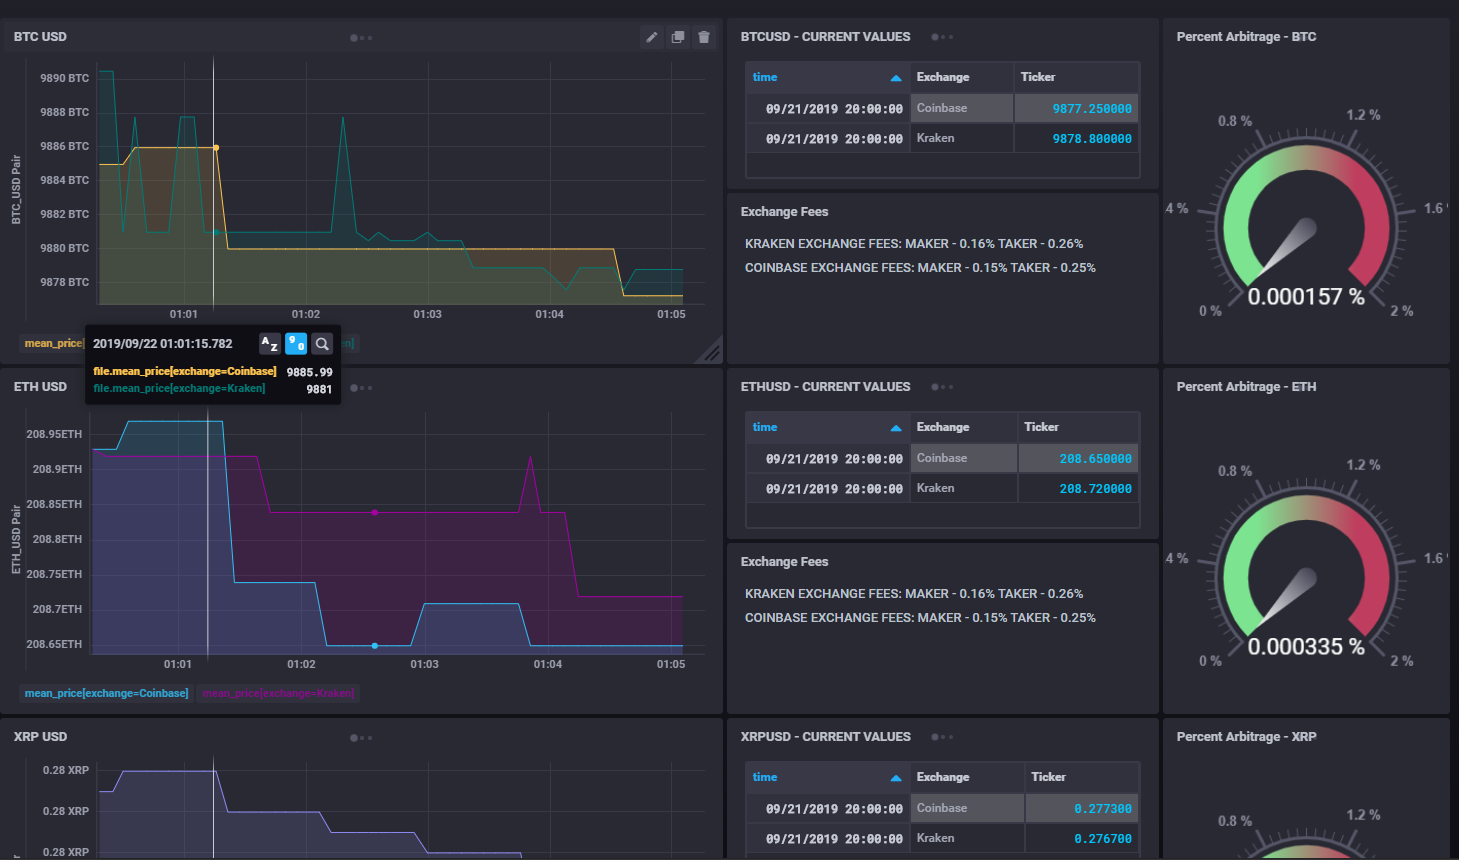The height and width of the screenshot is (860, 1459).
Task: Toggle dimmed Kraken series in ETH USD legend
Action: [278, 693]
